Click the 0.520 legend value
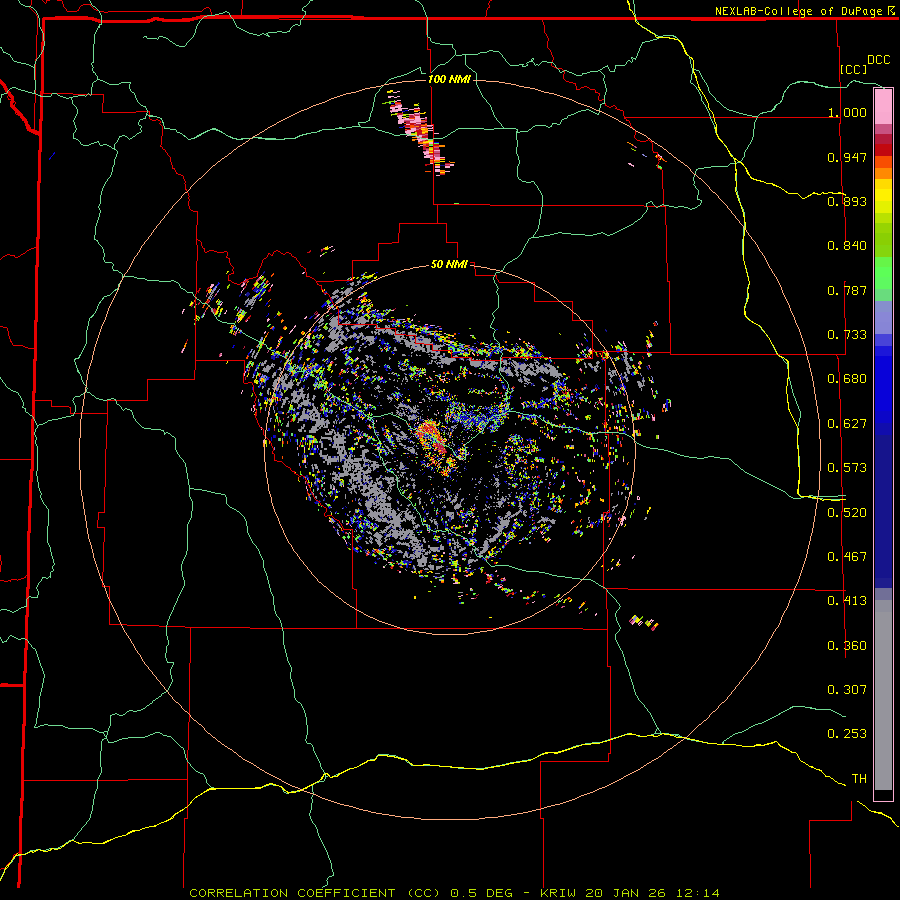The height and width of the screenshot is (900, 900). click(x=847, y=513)
